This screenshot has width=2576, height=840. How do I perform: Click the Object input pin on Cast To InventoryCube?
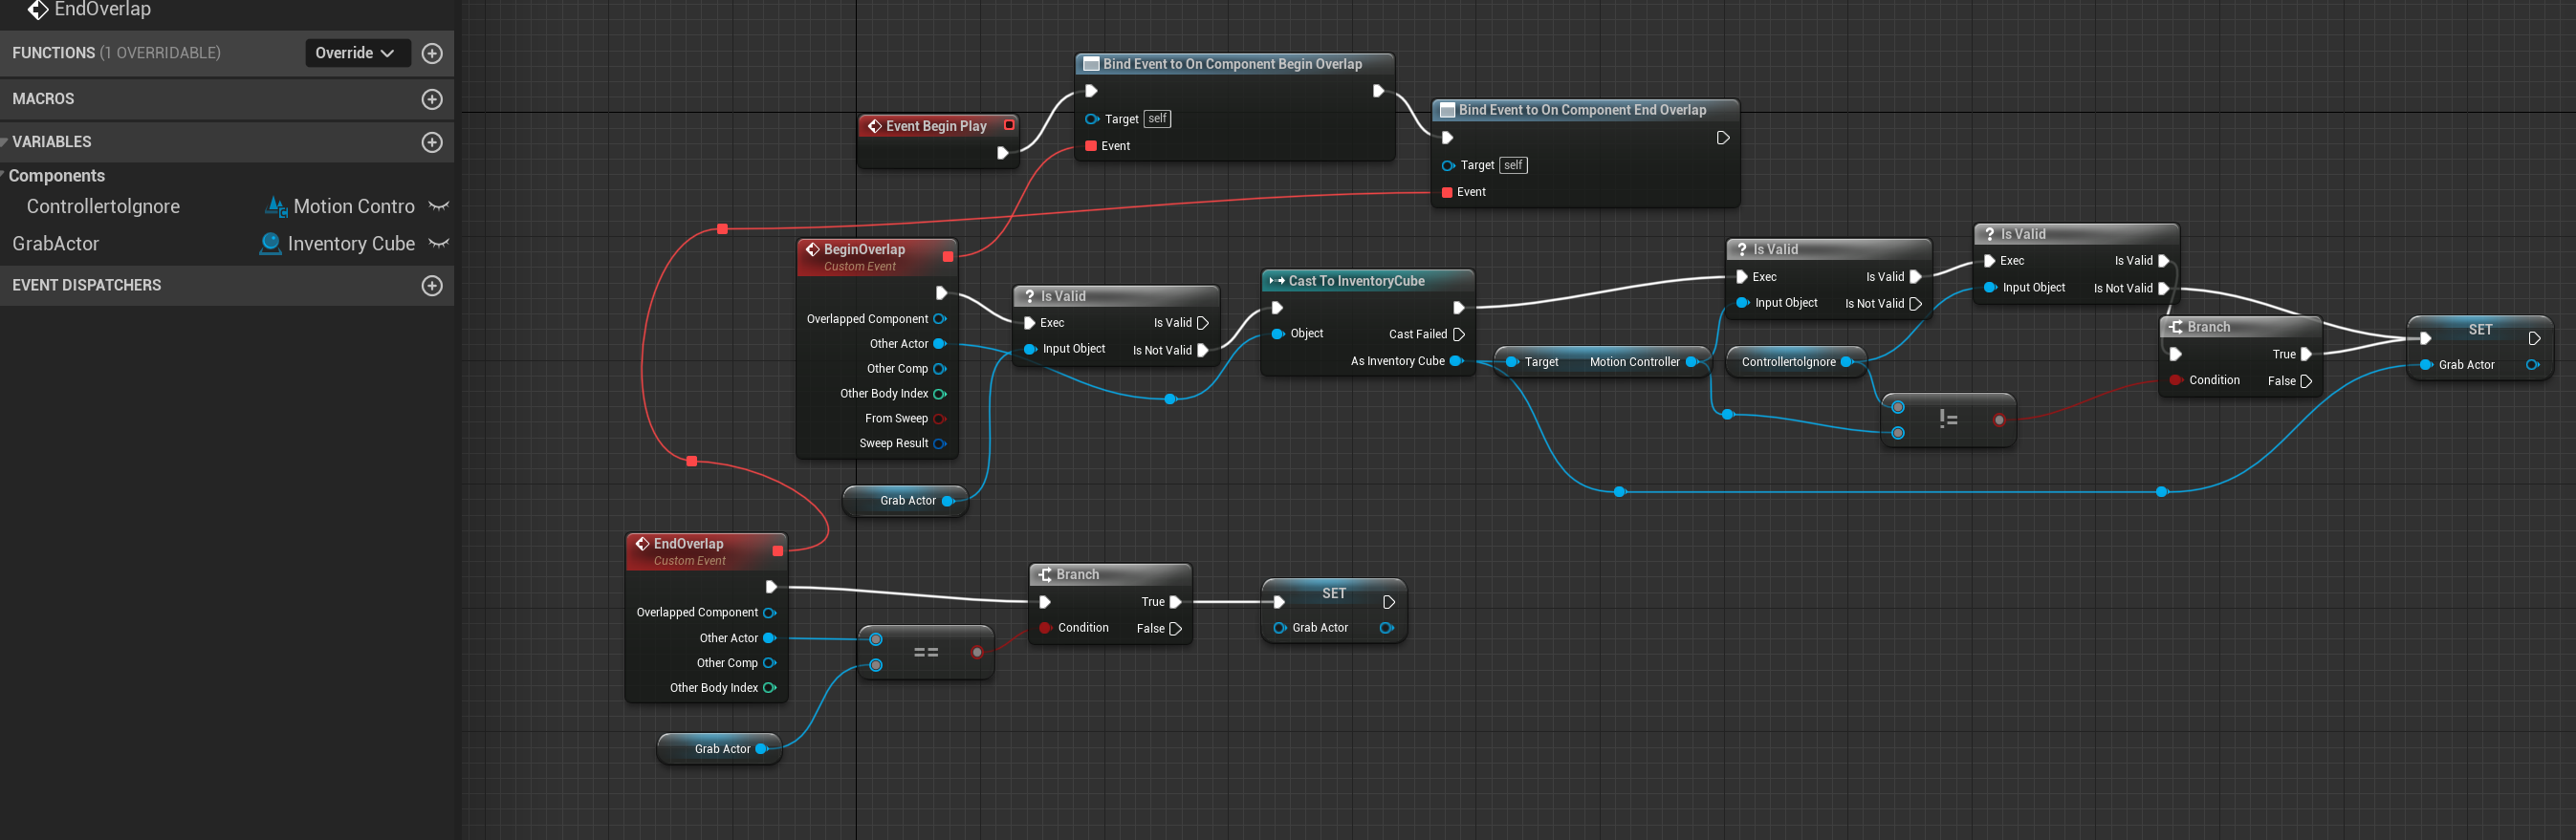1278,334
